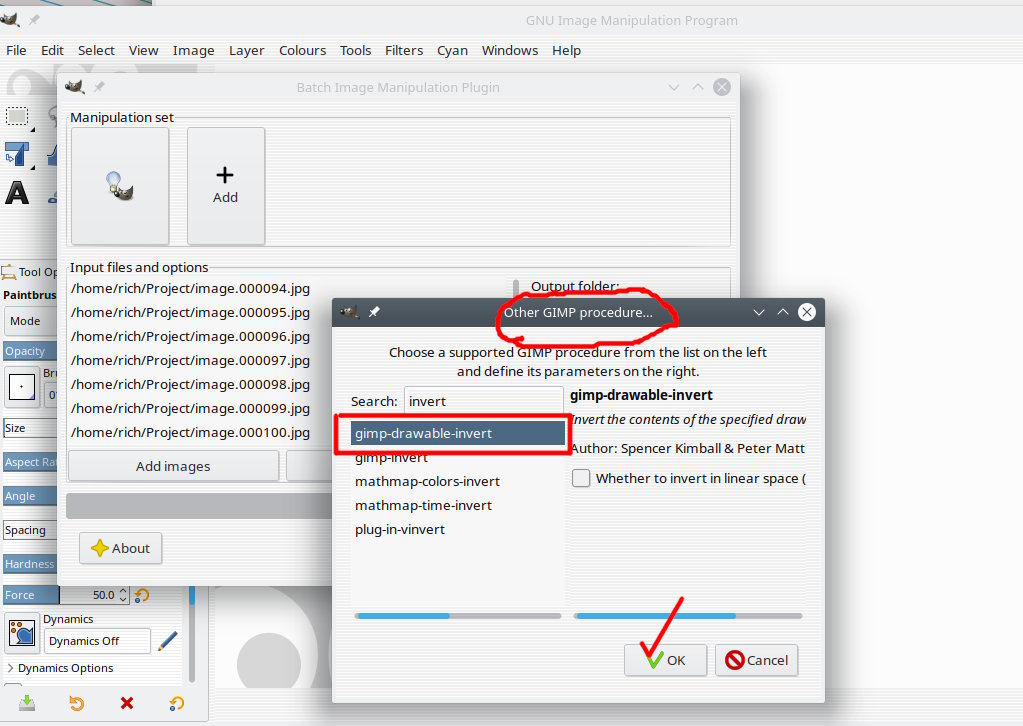Open the Edit menu
This screenshot has width=1023, height=726.
tap(52, 50)
